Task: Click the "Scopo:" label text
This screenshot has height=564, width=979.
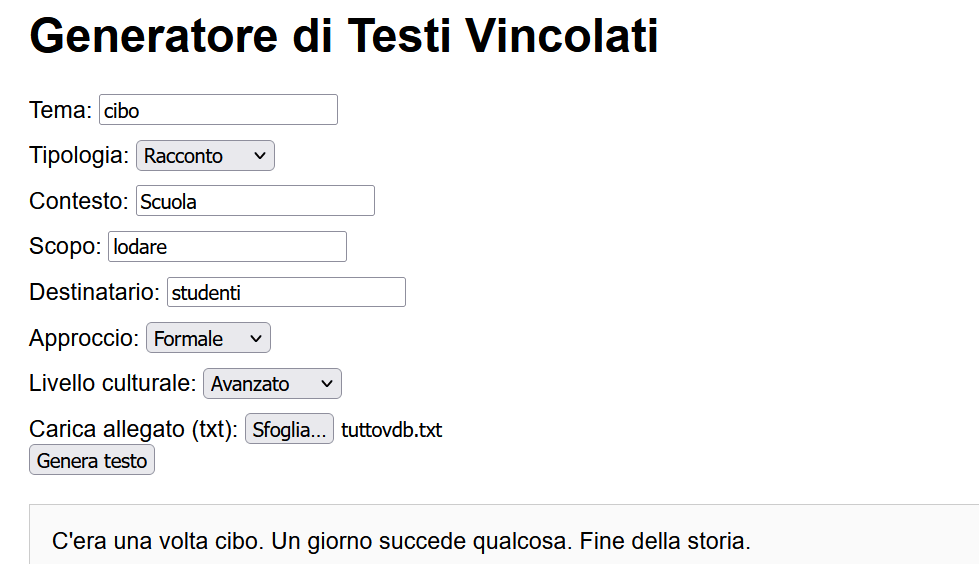Action: (65, 247)
